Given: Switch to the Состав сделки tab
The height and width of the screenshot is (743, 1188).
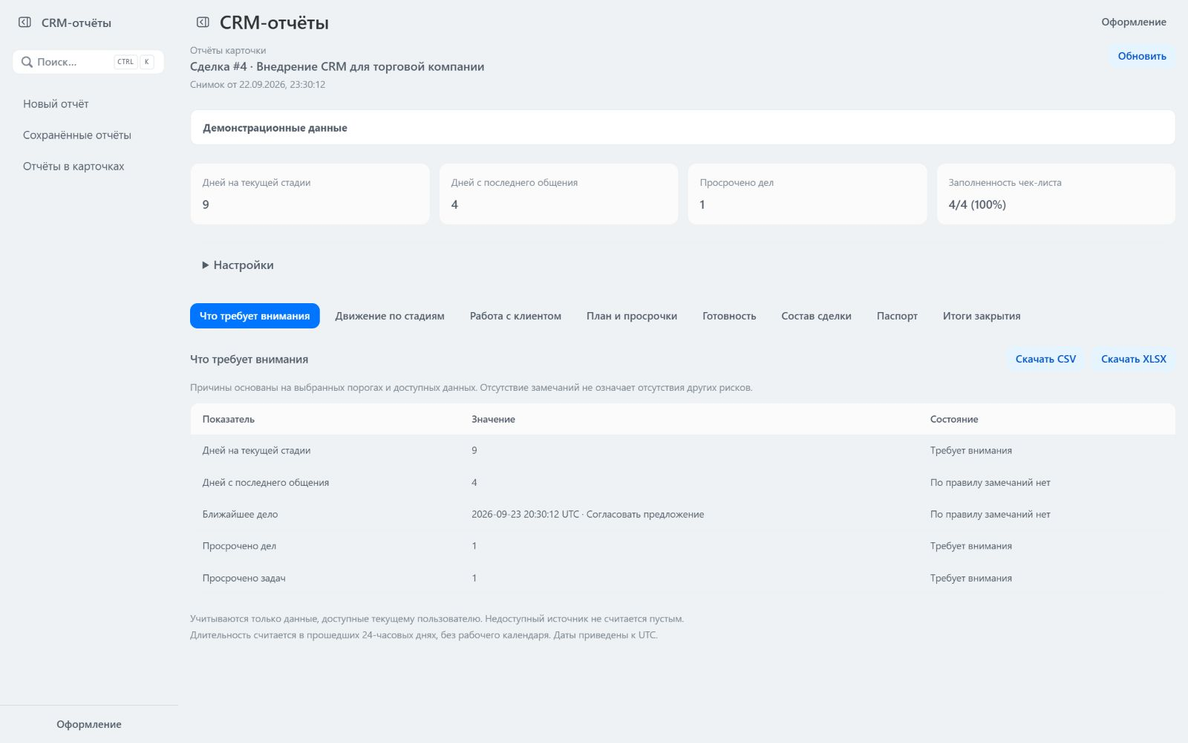Looking at the screenshot, I should tap(816, 316).
